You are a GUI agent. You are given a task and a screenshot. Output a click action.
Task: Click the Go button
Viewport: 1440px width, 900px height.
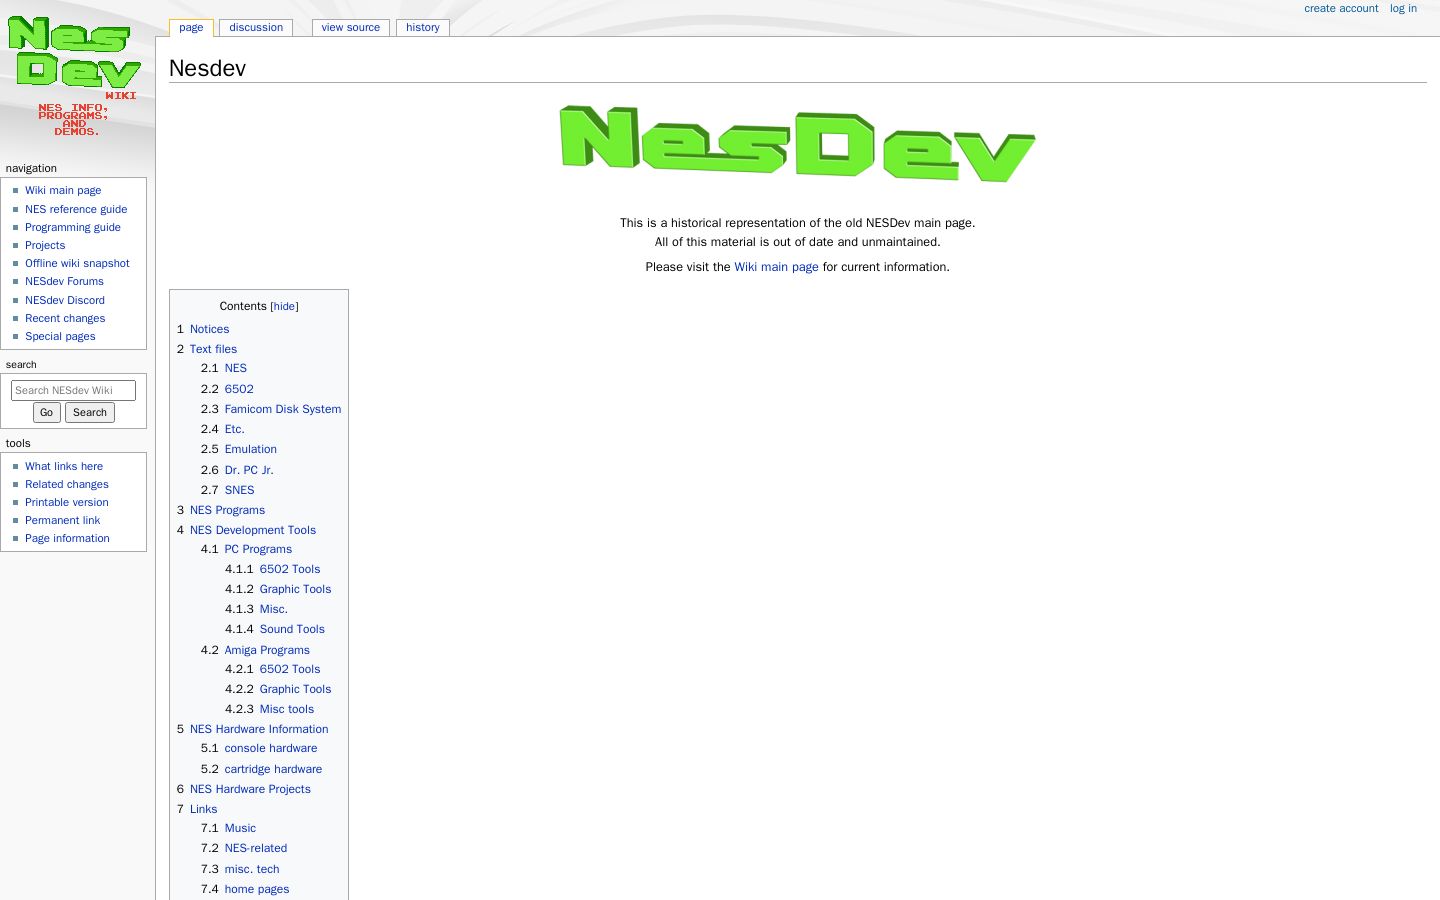46,412
